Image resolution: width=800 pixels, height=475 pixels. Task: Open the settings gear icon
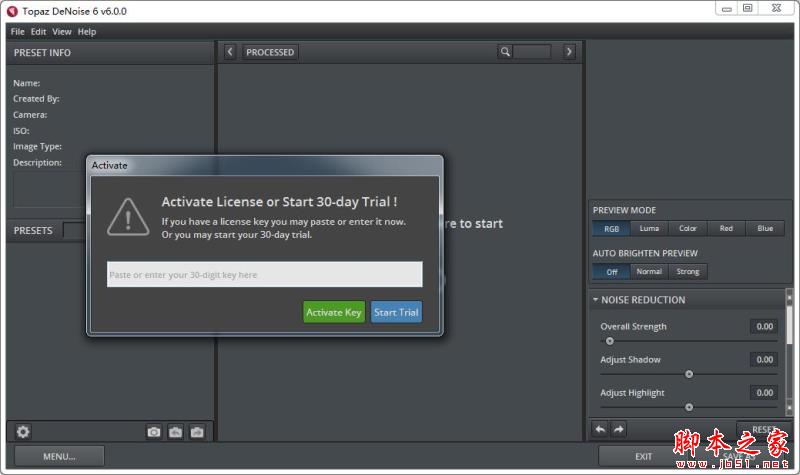23,432
